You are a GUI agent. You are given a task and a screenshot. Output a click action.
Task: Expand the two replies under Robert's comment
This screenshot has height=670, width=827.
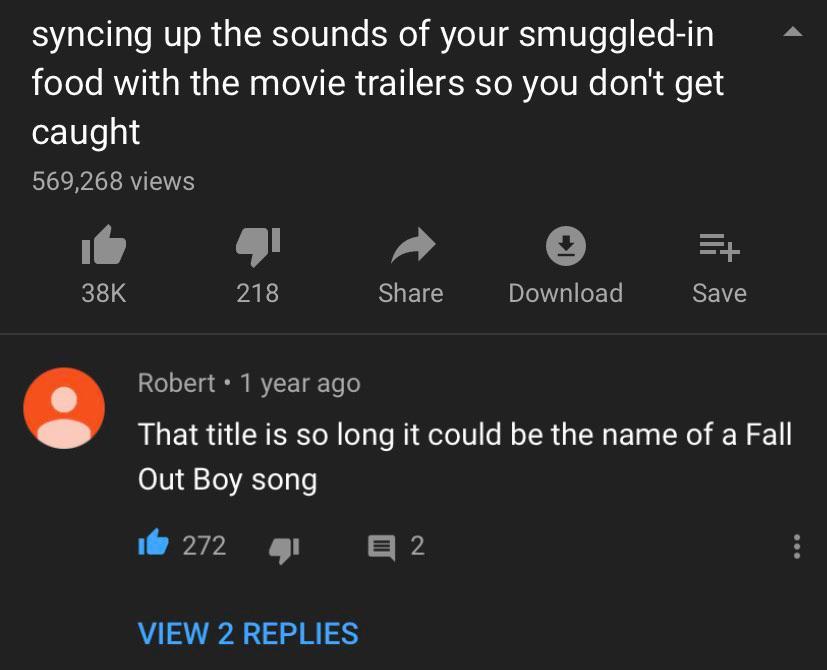pyautogui.click(x=247, y=634)
